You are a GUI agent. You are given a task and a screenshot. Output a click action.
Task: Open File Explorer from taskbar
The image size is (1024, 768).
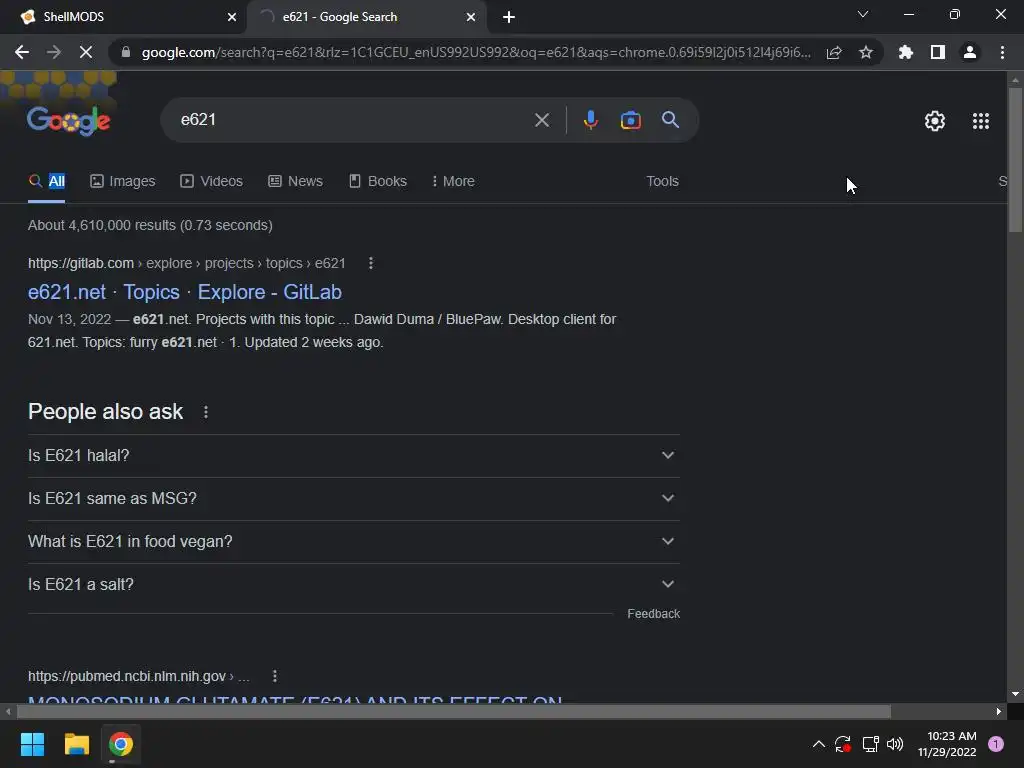[x=76, y=744]
